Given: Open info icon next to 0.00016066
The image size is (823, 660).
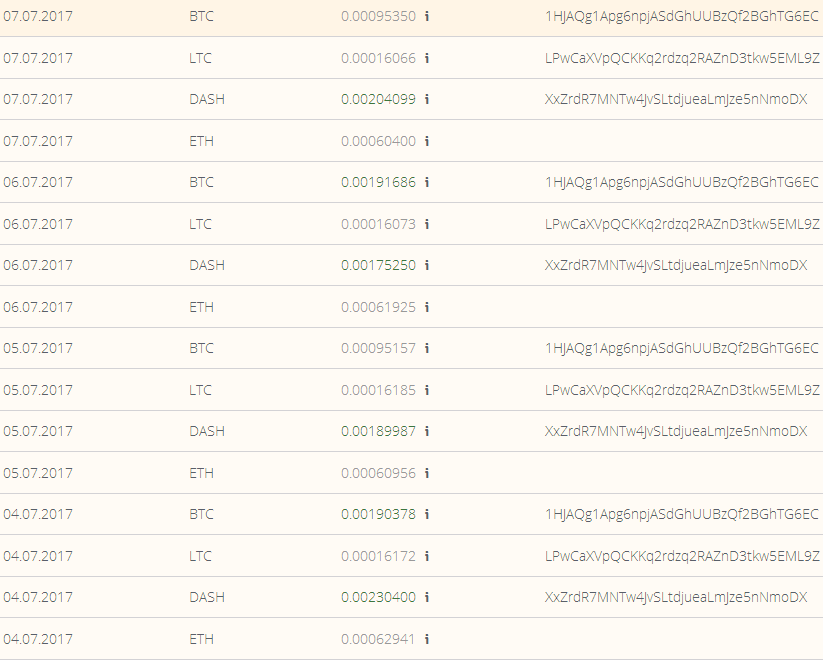Looking at the screenshot, I should 427,58.
